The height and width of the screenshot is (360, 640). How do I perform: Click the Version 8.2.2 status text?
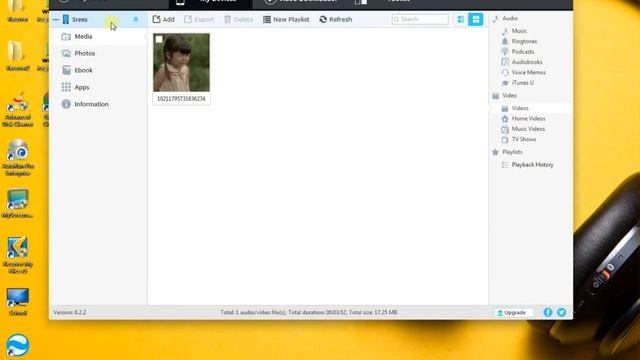69,313
